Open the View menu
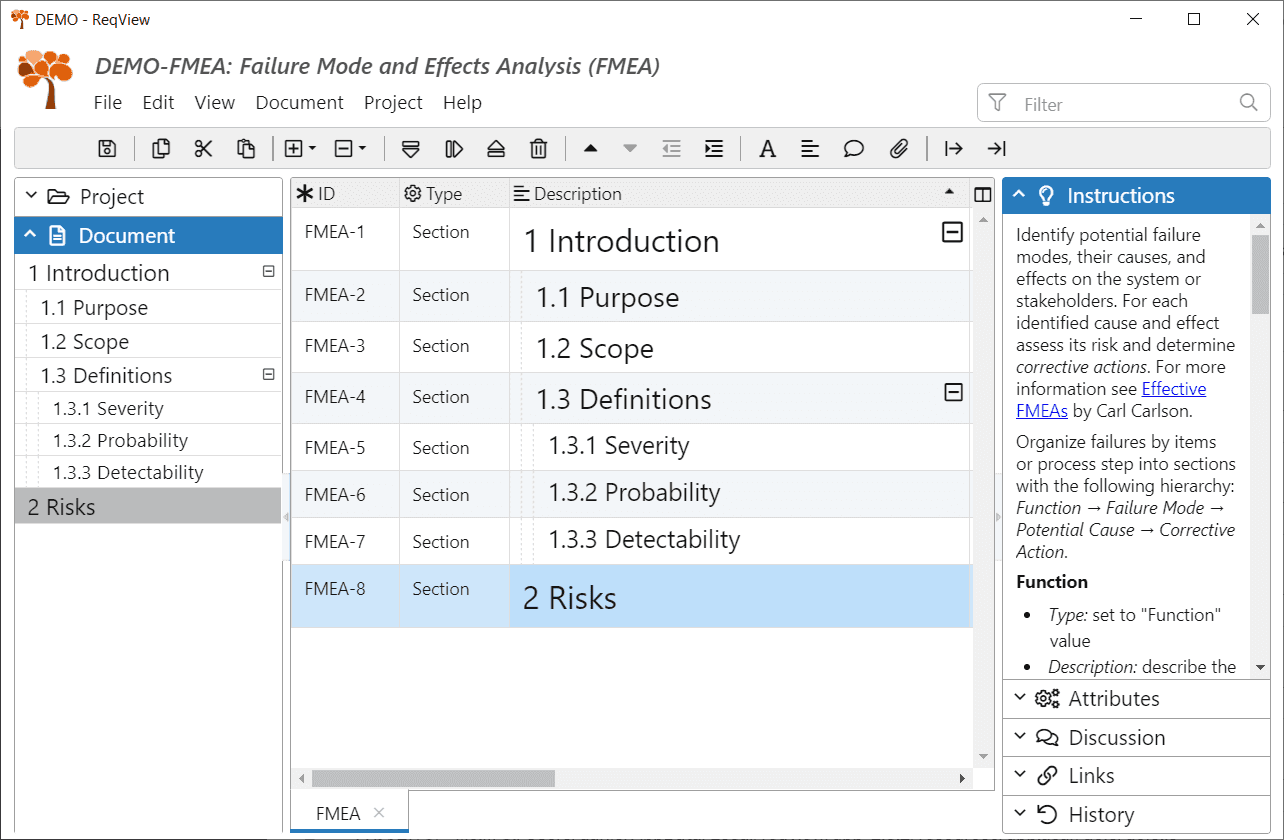The width and height of the screenshot is (1284, 840). [x=215, y=103]
